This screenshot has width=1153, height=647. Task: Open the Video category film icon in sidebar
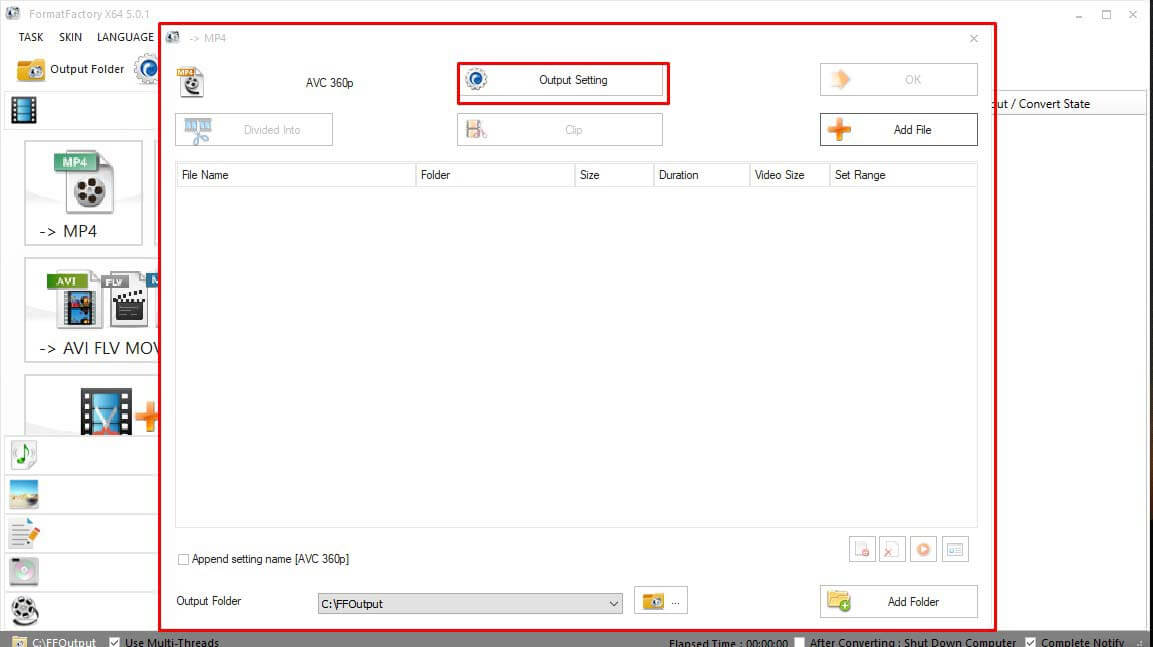pos(24,110)
